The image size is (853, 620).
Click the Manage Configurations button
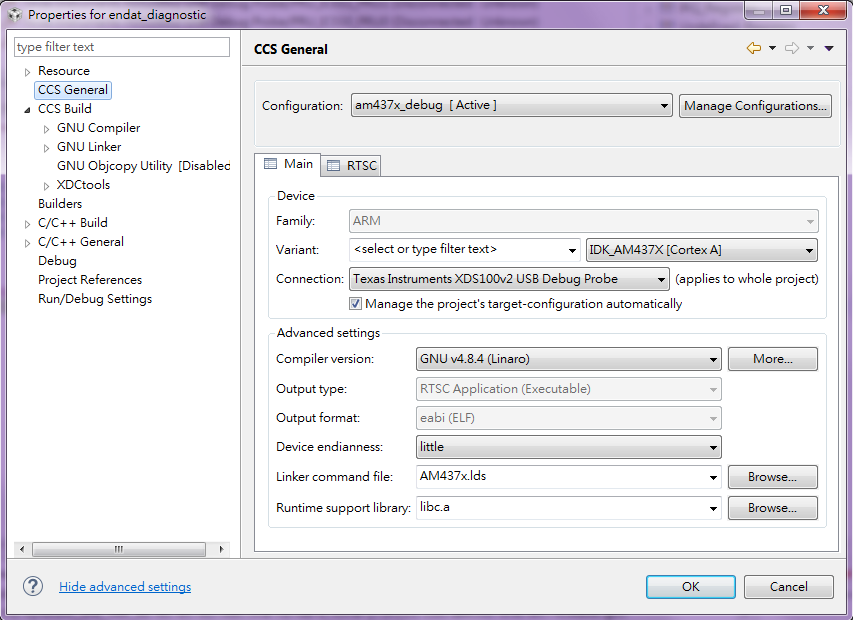(x=755, y=106)
